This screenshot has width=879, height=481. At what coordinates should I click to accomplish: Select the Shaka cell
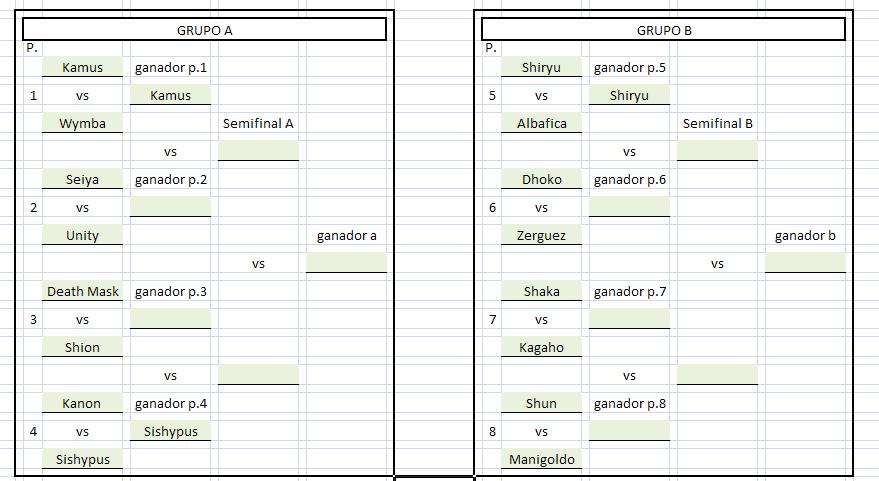542,292
